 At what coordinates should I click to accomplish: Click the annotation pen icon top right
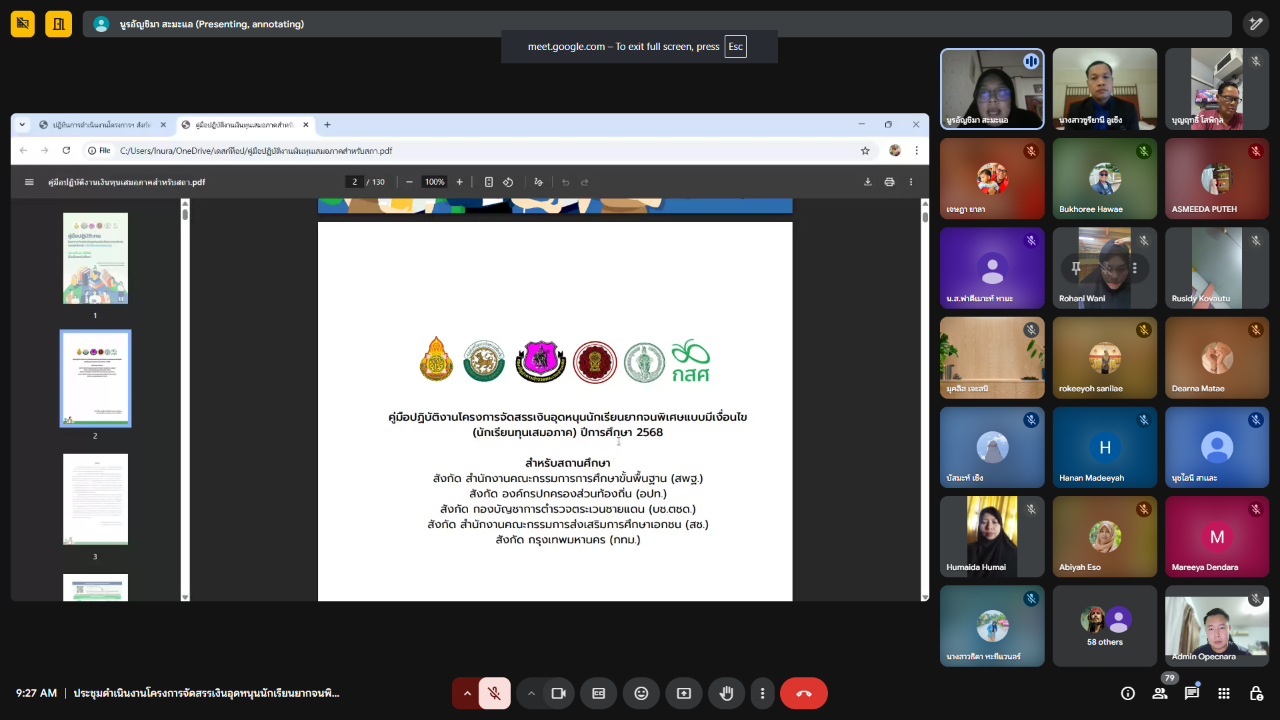[x=1255, y=24]
